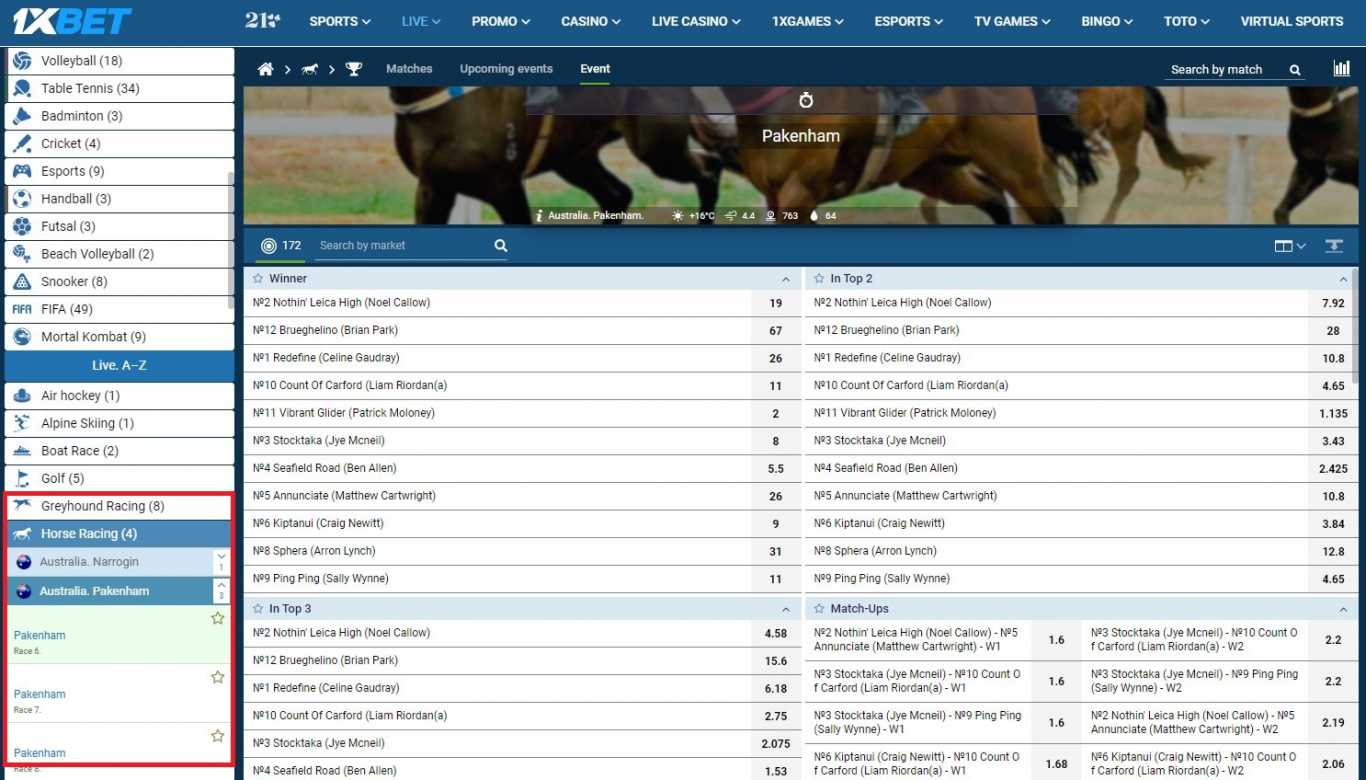1366x780 pixels.
Task: Bet on Nothin' Leica High In Top 2 odds 7.92
Action: click(1333, 303)
